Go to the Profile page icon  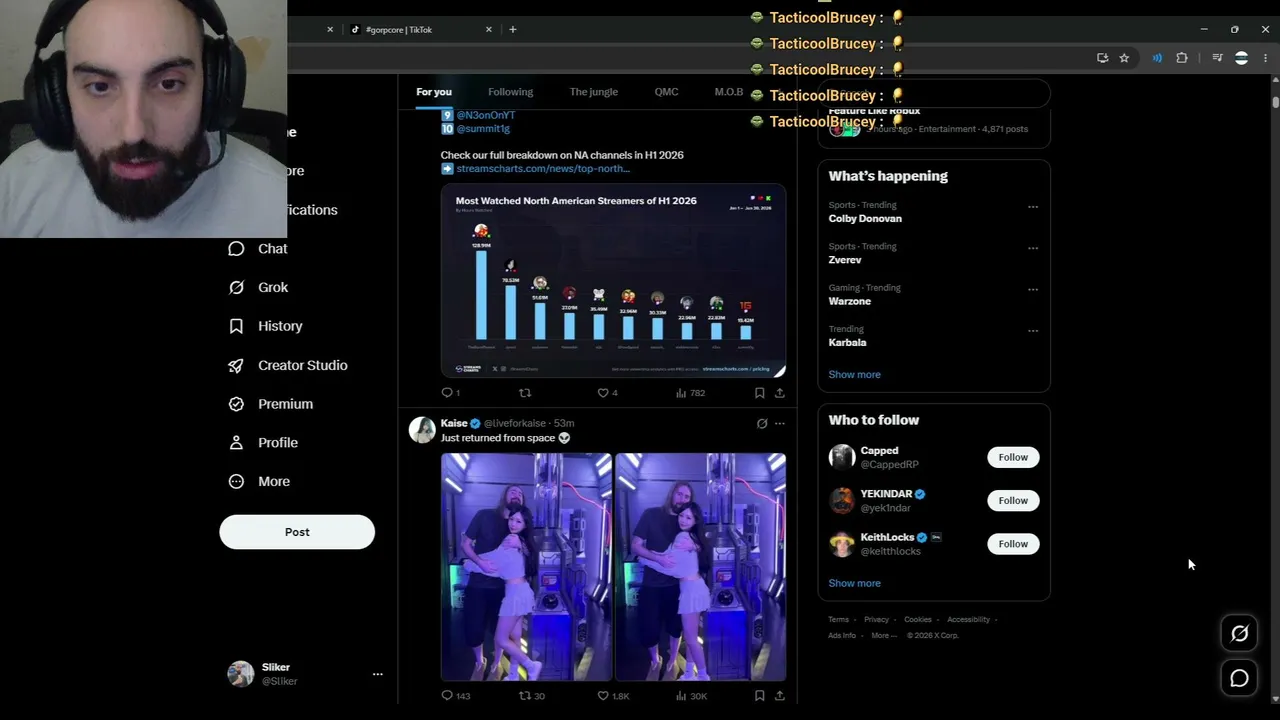coord(236,443)
